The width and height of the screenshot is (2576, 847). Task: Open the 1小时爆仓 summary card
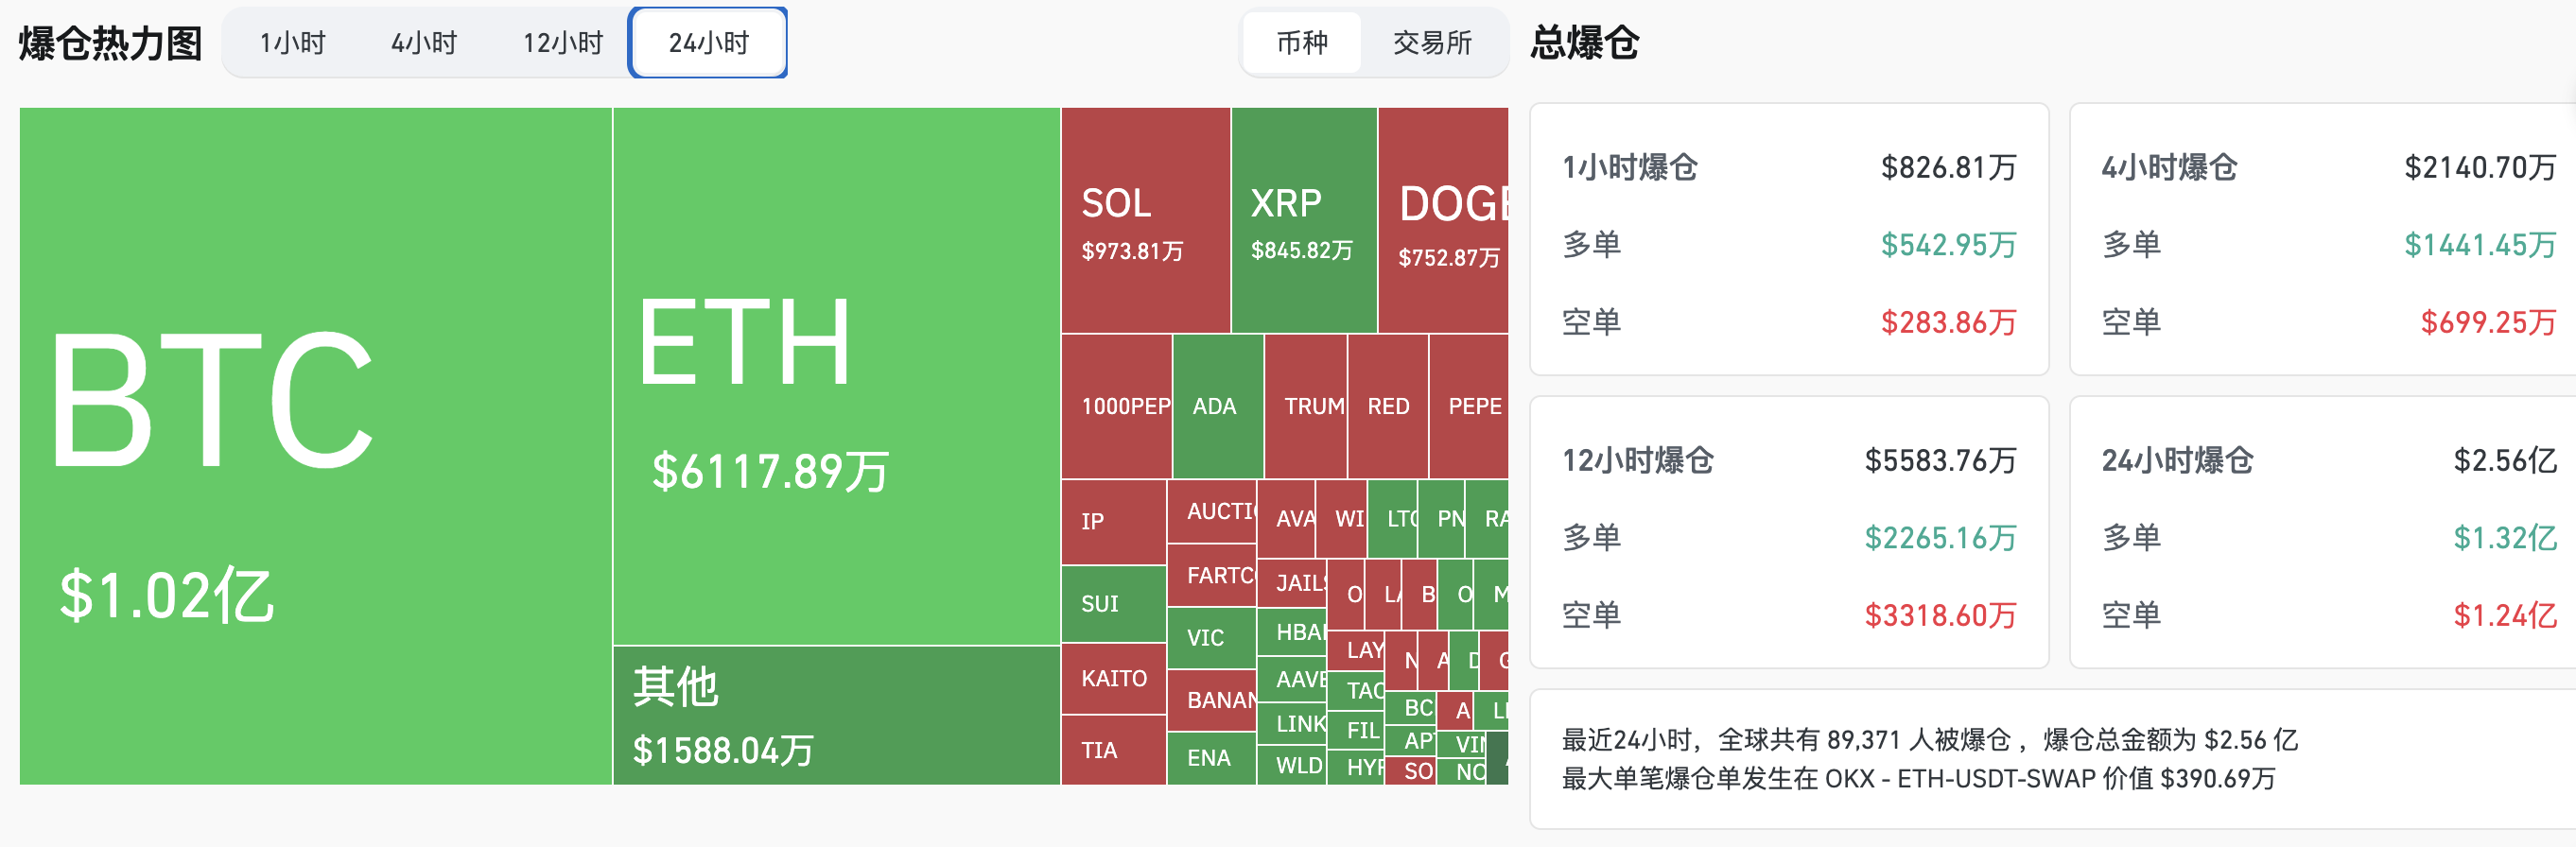point(1788,240)
